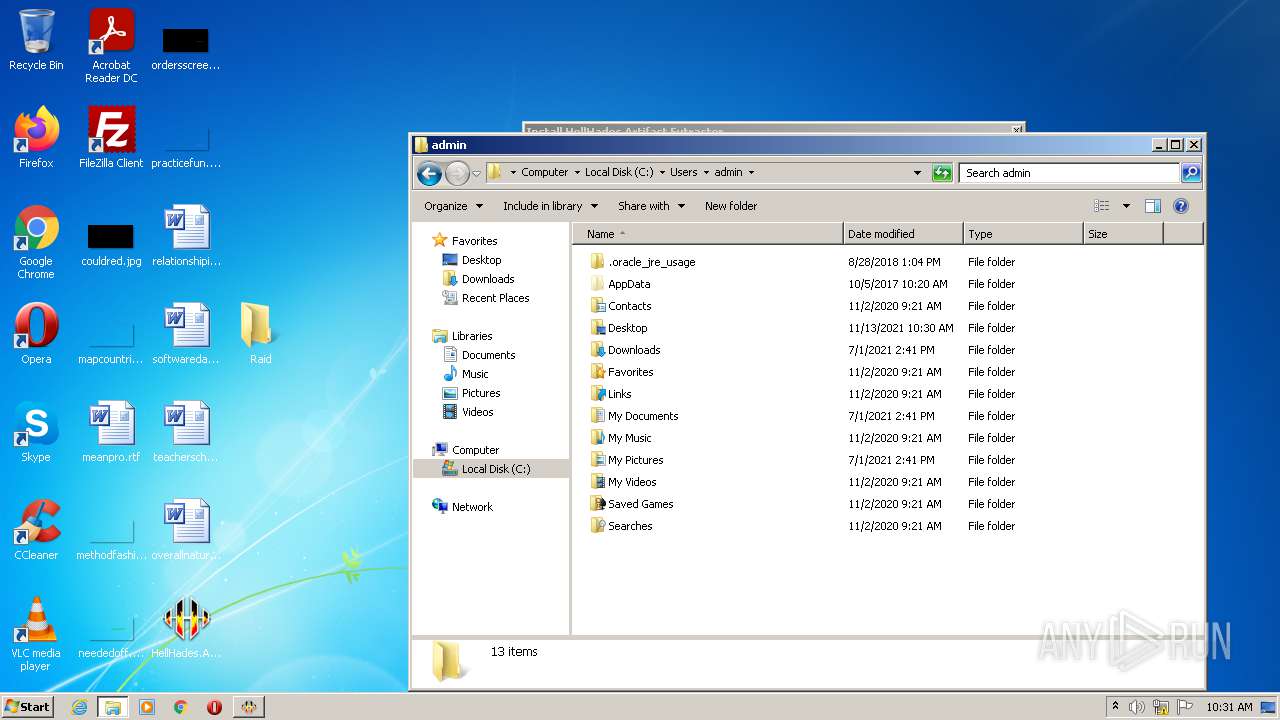The width and height of the screenshot is (1280, 720).
Task: Sort by Date modified column header
Action: [904, 234]
